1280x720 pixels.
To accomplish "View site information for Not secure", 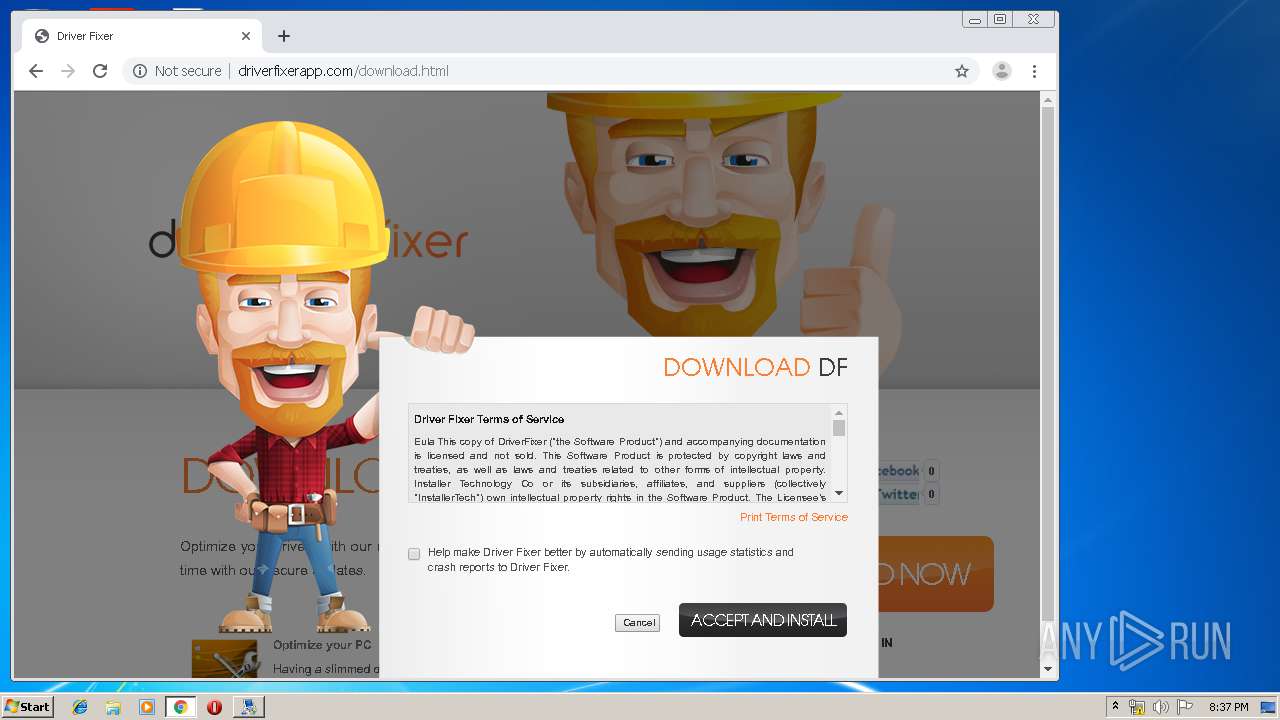I will pos(177,71).
